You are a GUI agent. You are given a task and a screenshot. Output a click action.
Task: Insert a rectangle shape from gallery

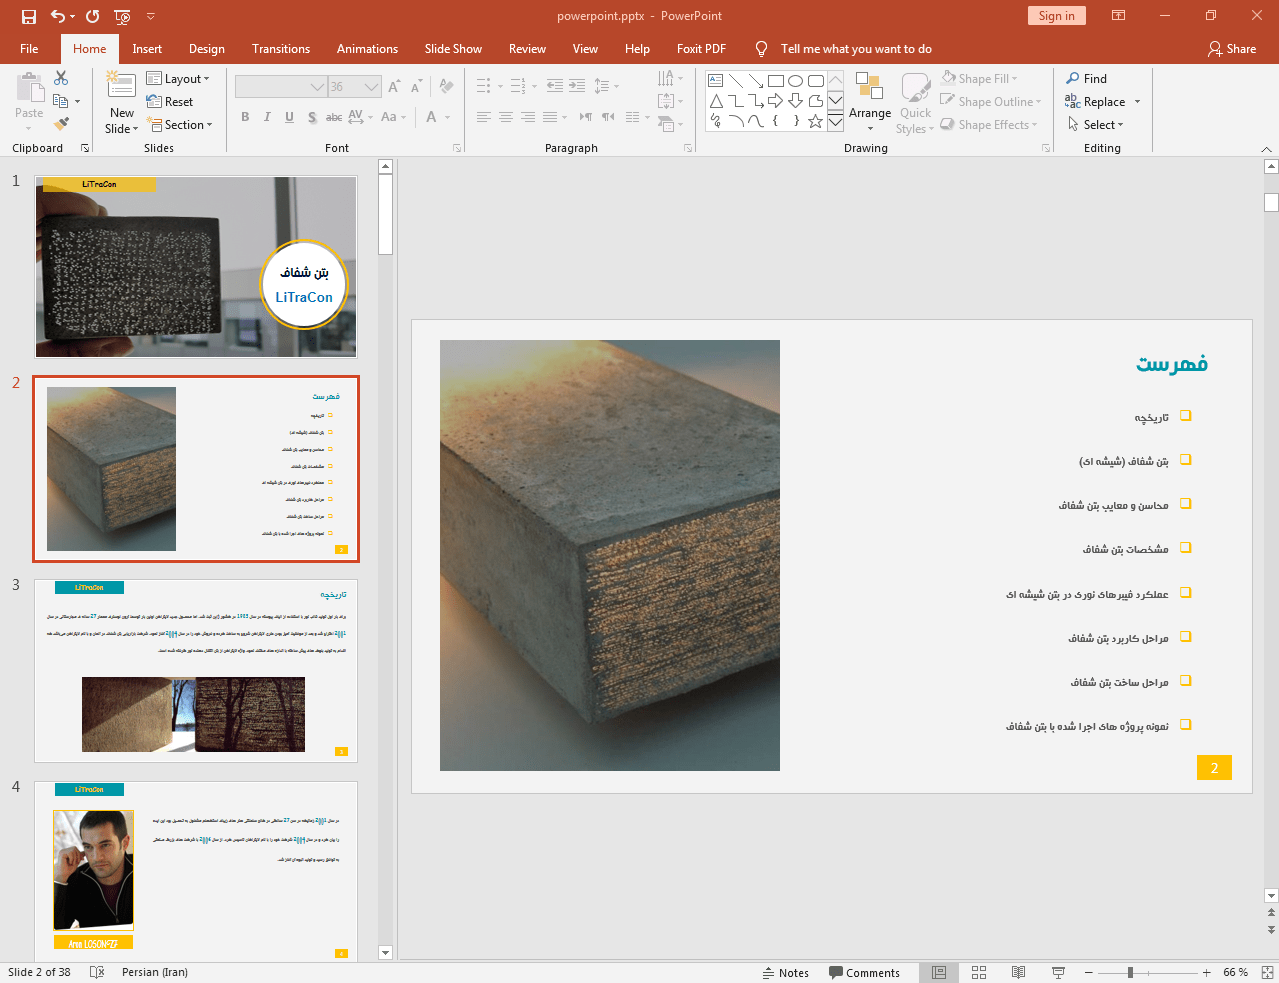point(776,81)
